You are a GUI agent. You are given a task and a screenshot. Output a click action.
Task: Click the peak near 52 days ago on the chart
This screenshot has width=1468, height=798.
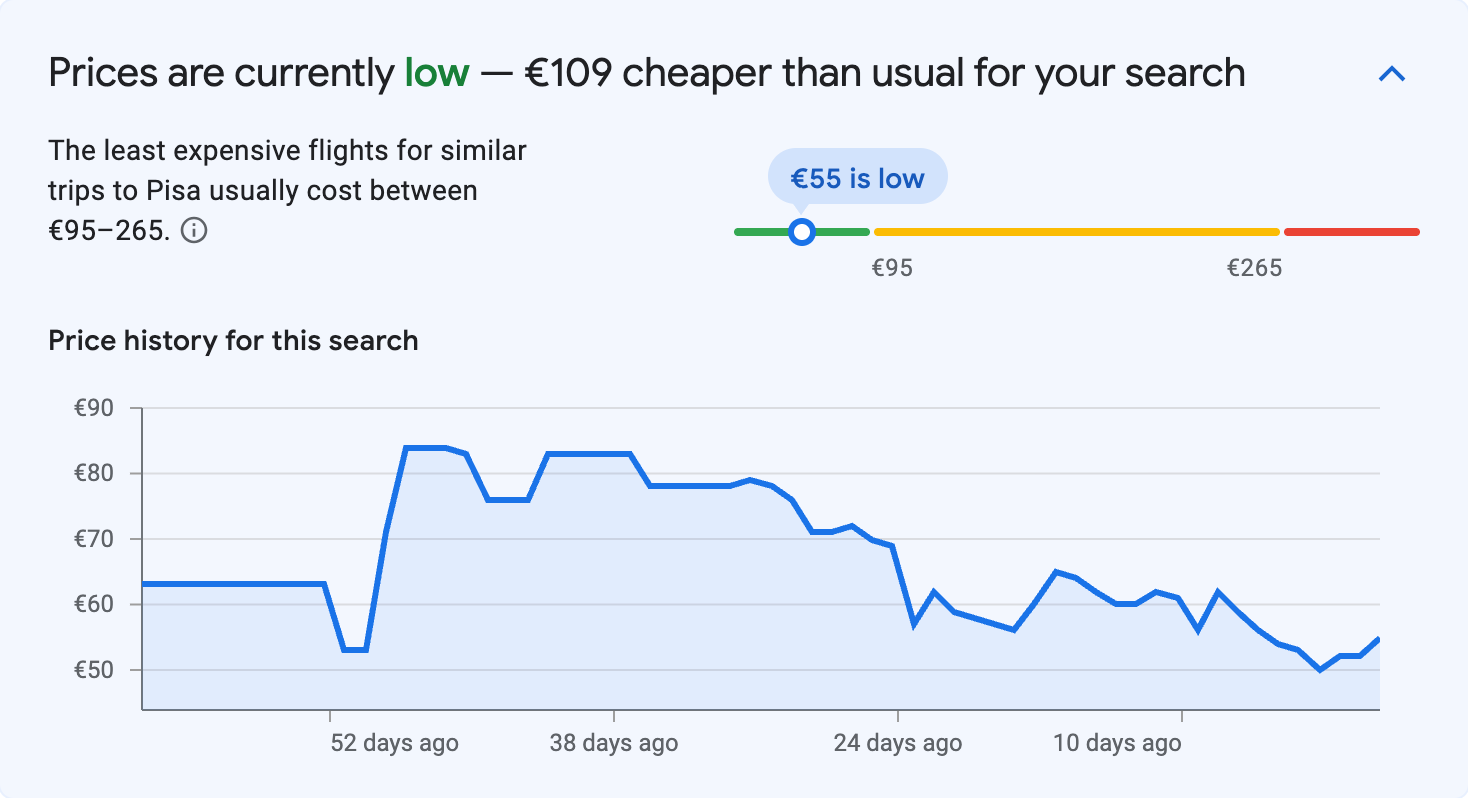click(x=425, y=448)
